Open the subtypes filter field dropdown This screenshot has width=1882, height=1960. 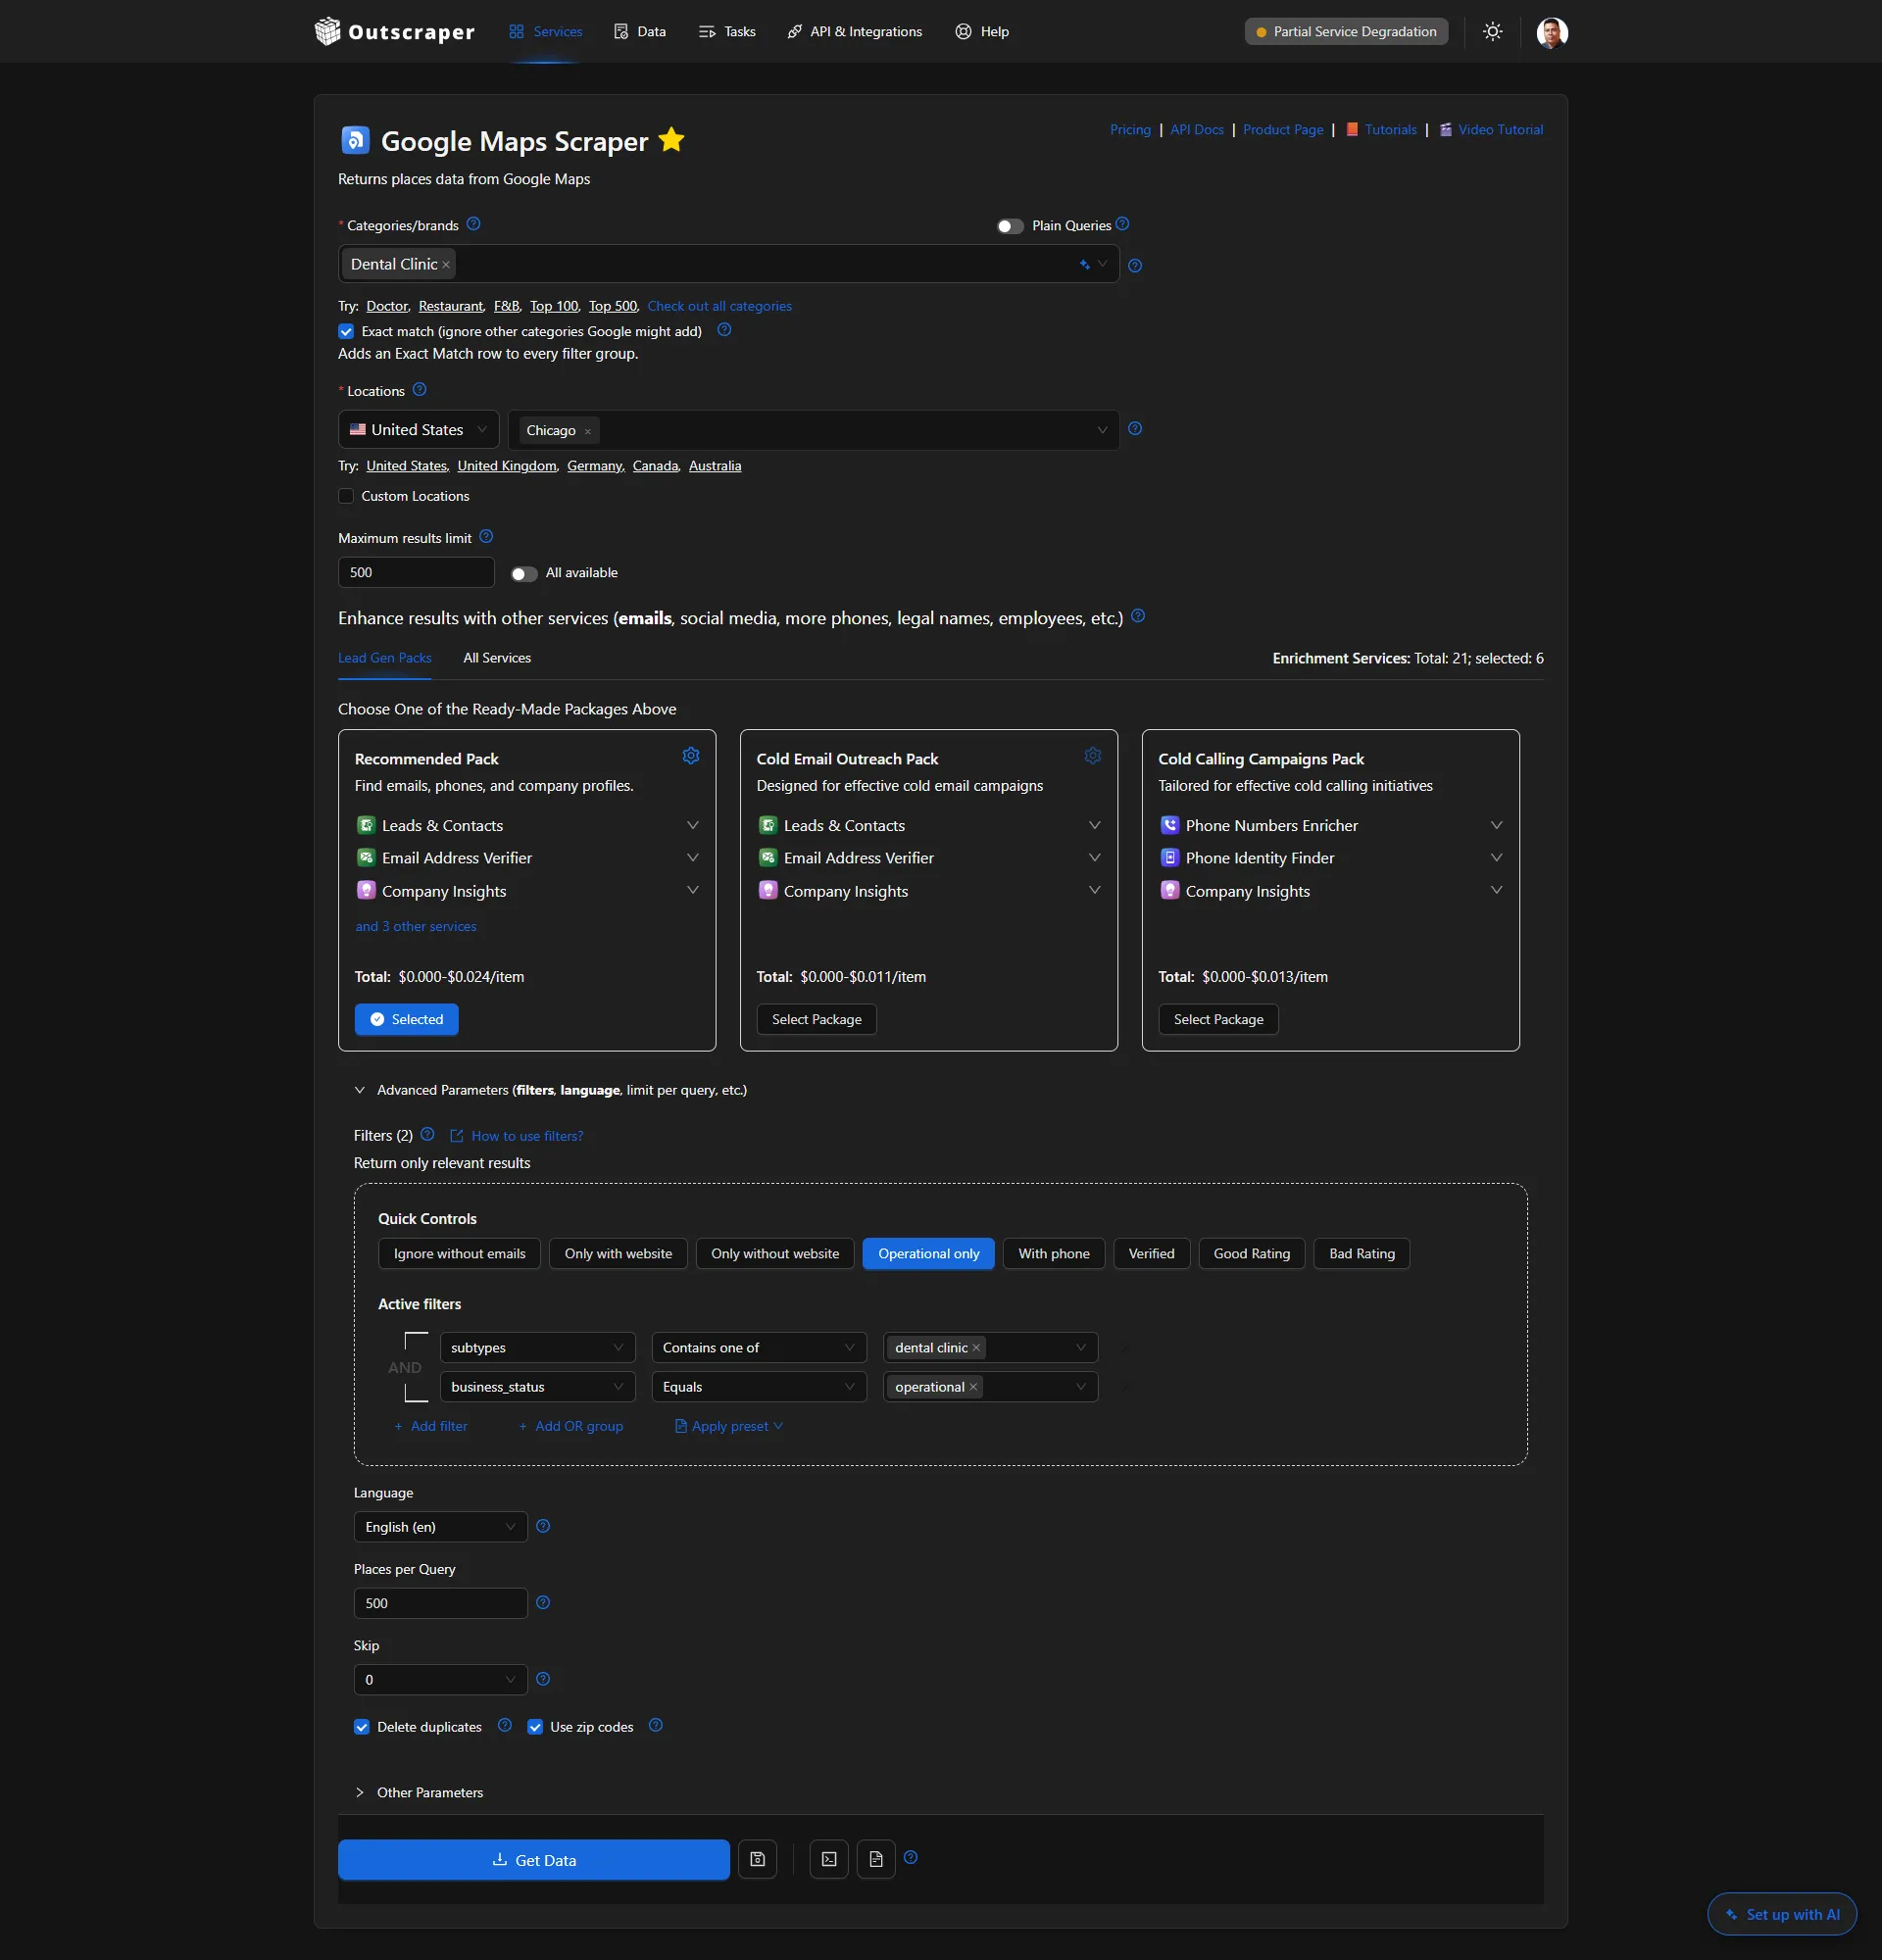[x=537, y=1348]
